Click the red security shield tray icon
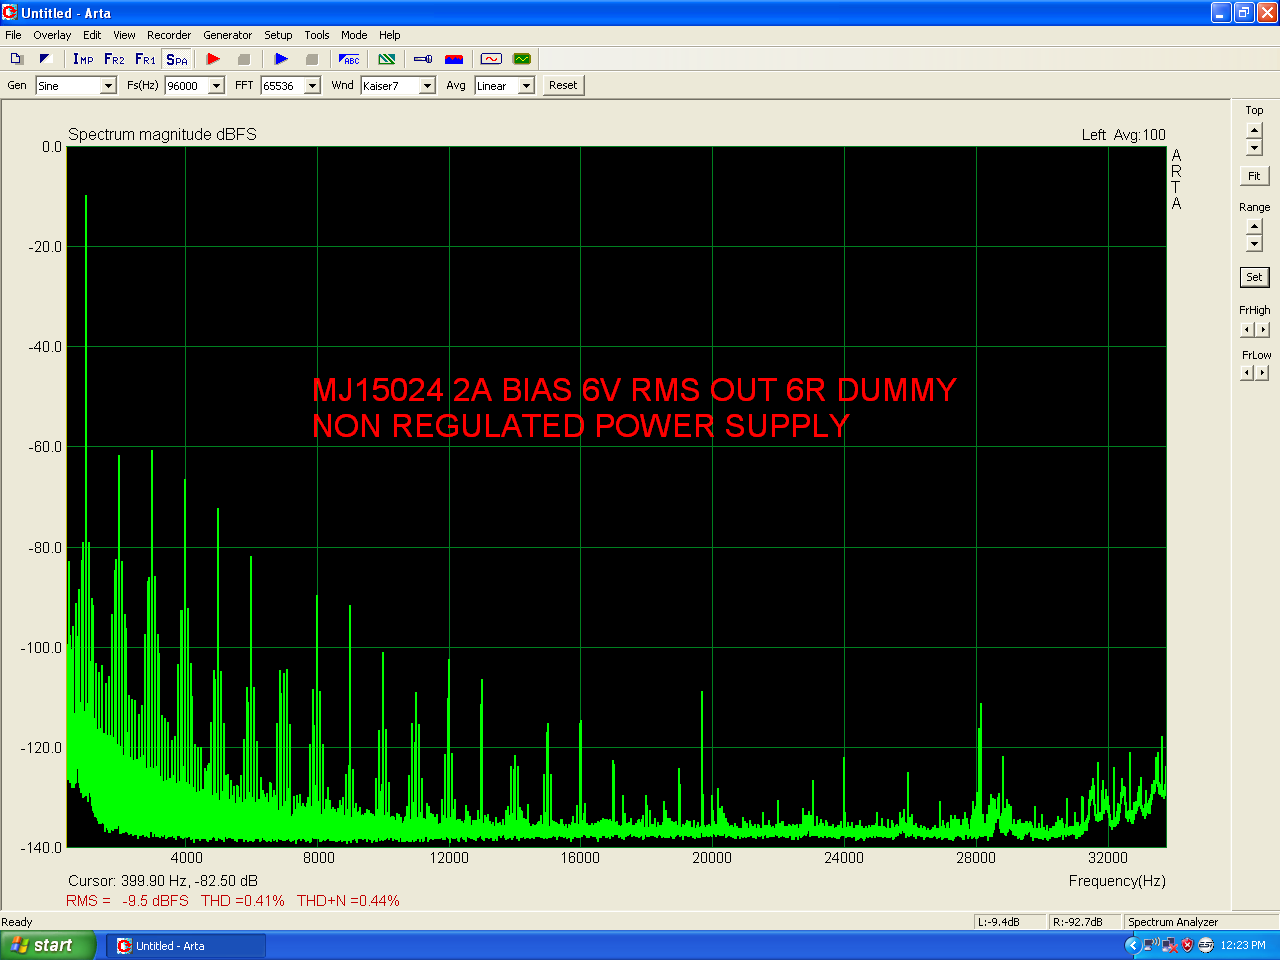Screen dimensions: 1280x960 point(1188,945)
